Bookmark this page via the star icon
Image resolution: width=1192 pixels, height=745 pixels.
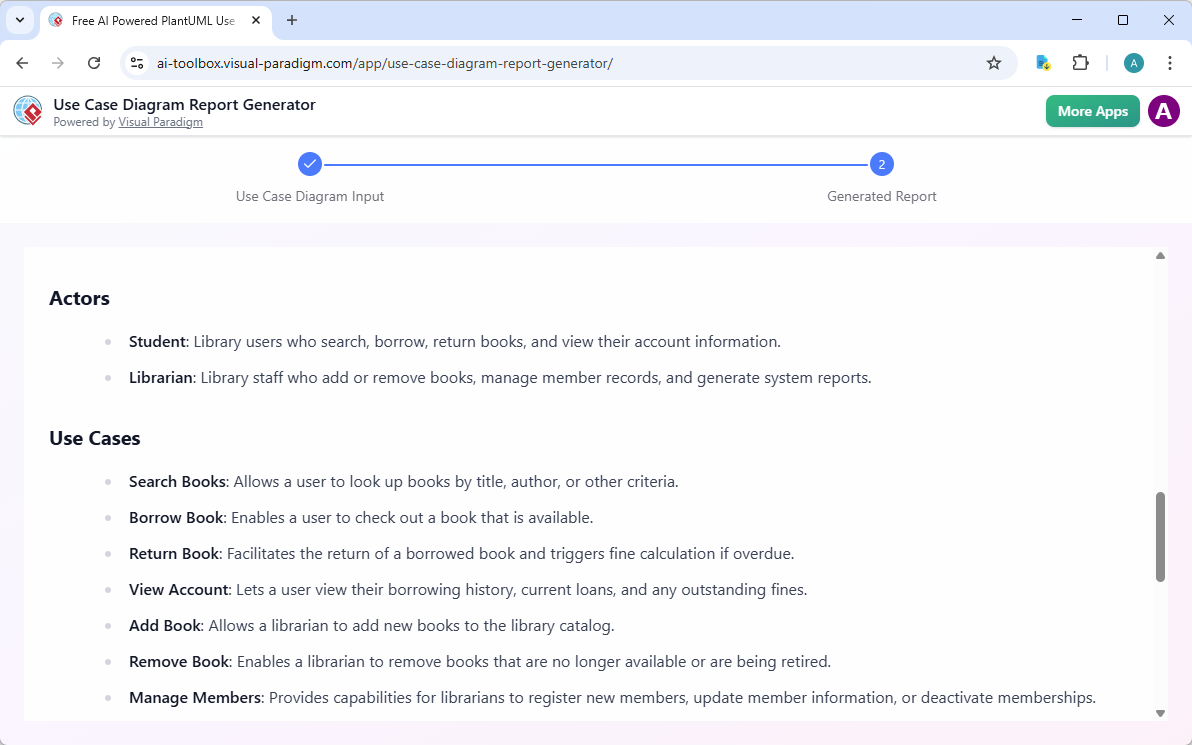pos(994,62)
